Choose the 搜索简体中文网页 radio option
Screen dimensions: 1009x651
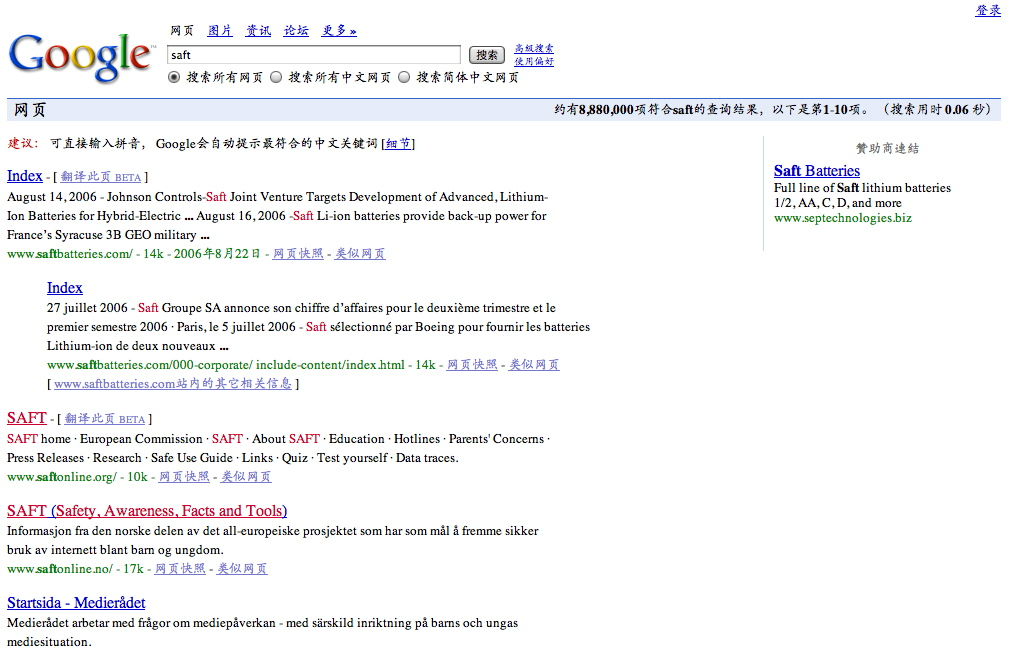[x=404, y=77]
